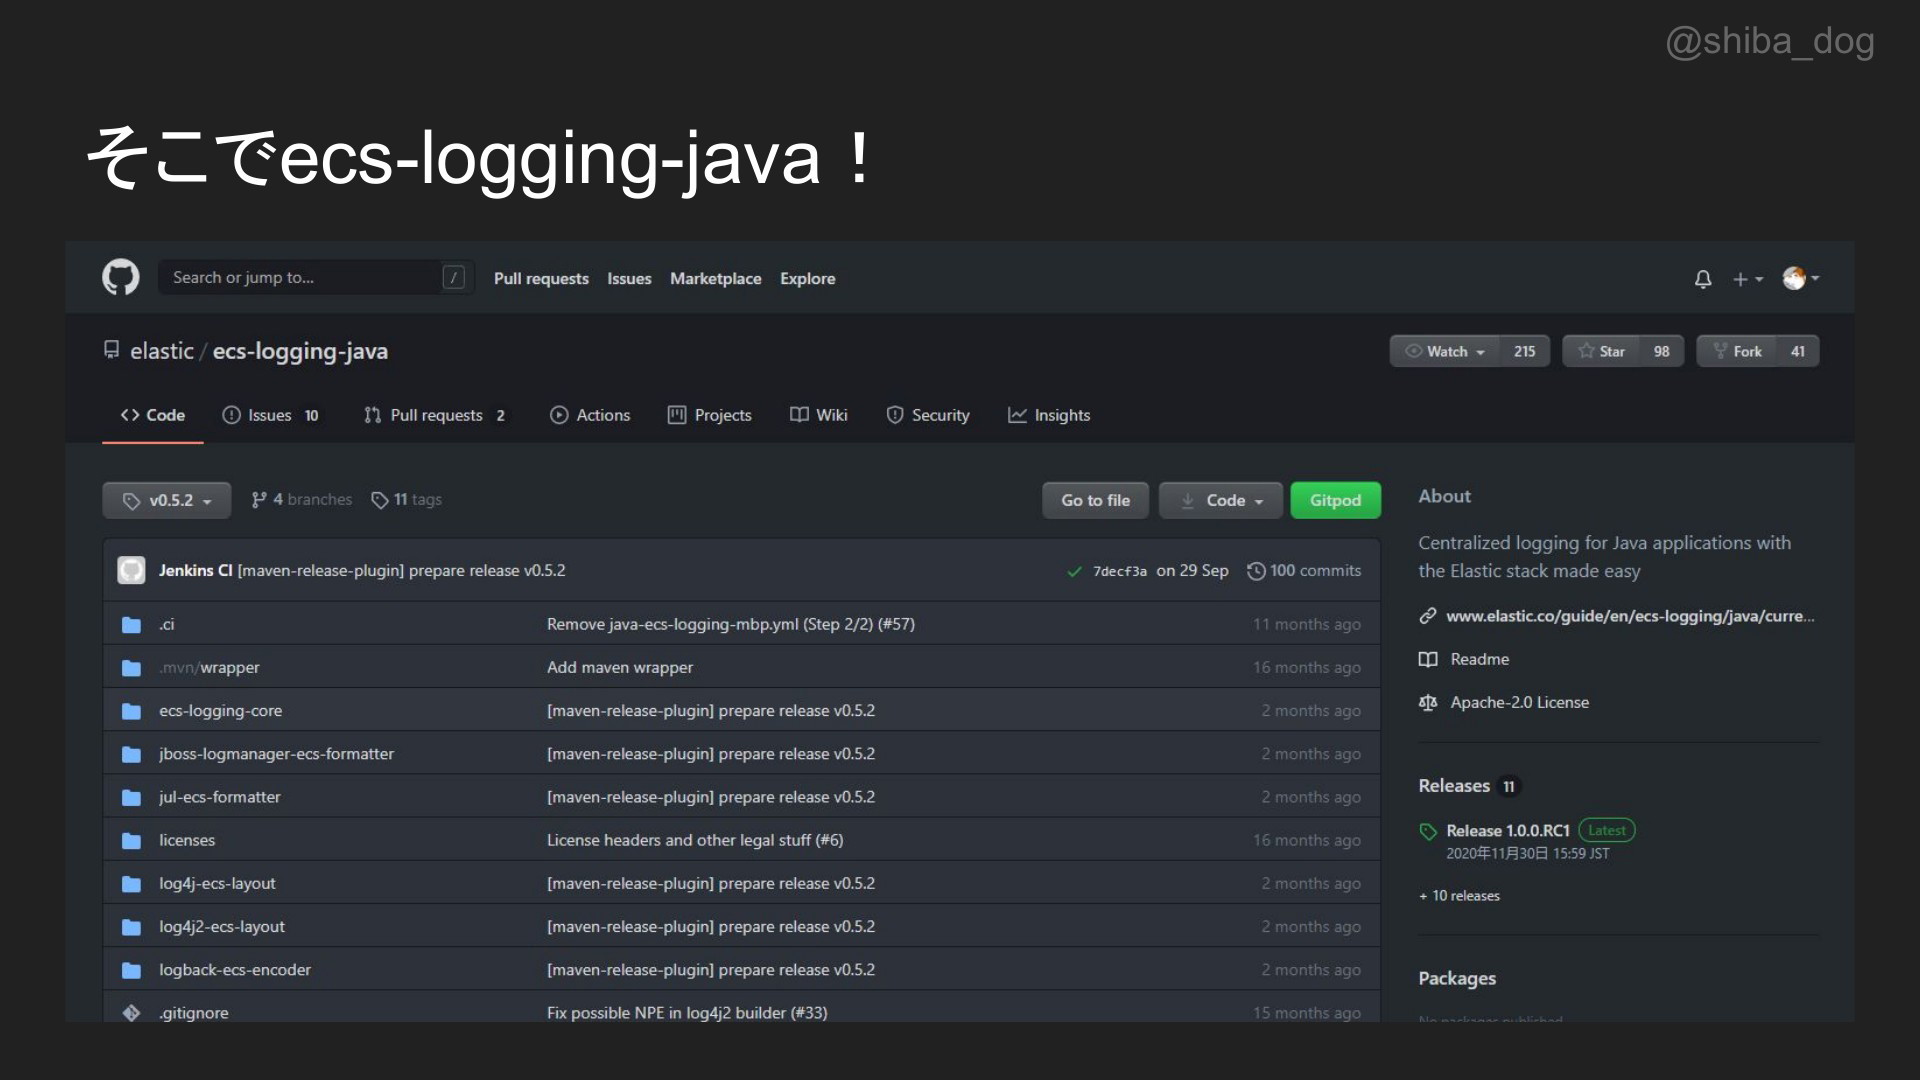Screen dimensions: 1920x1080
Task: Open the Releases heading link
Action: 1453,786
